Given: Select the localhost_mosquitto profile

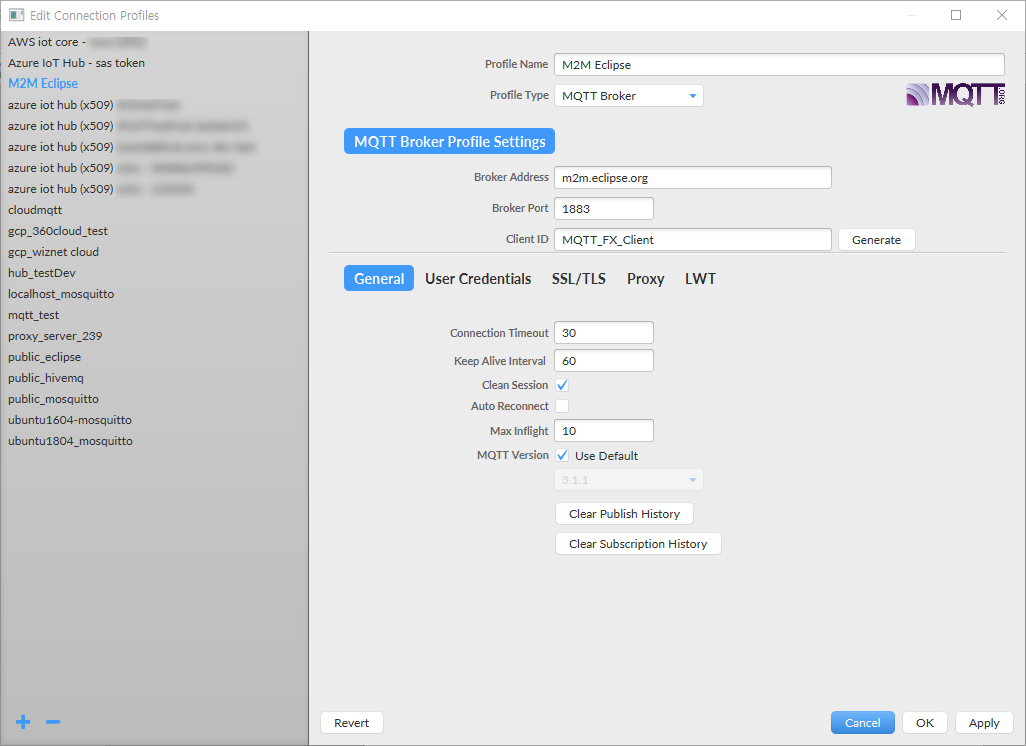Looking at the screenshot, I should pyautogui.click(x=154, y=294).
